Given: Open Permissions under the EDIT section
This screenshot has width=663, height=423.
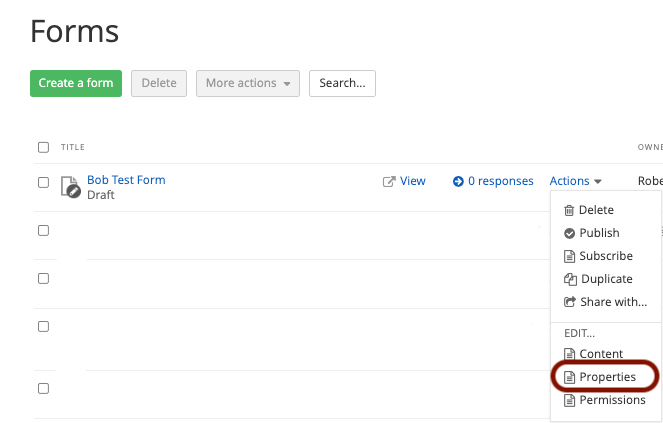Looking at the screenshot, I should coord(605,400).
